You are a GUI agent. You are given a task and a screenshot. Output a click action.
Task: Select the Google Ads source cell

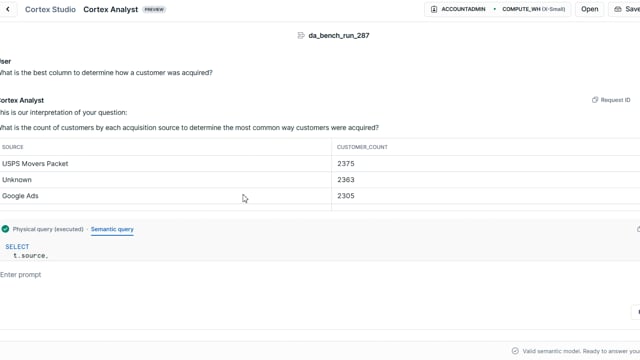(x=166, y=196)
